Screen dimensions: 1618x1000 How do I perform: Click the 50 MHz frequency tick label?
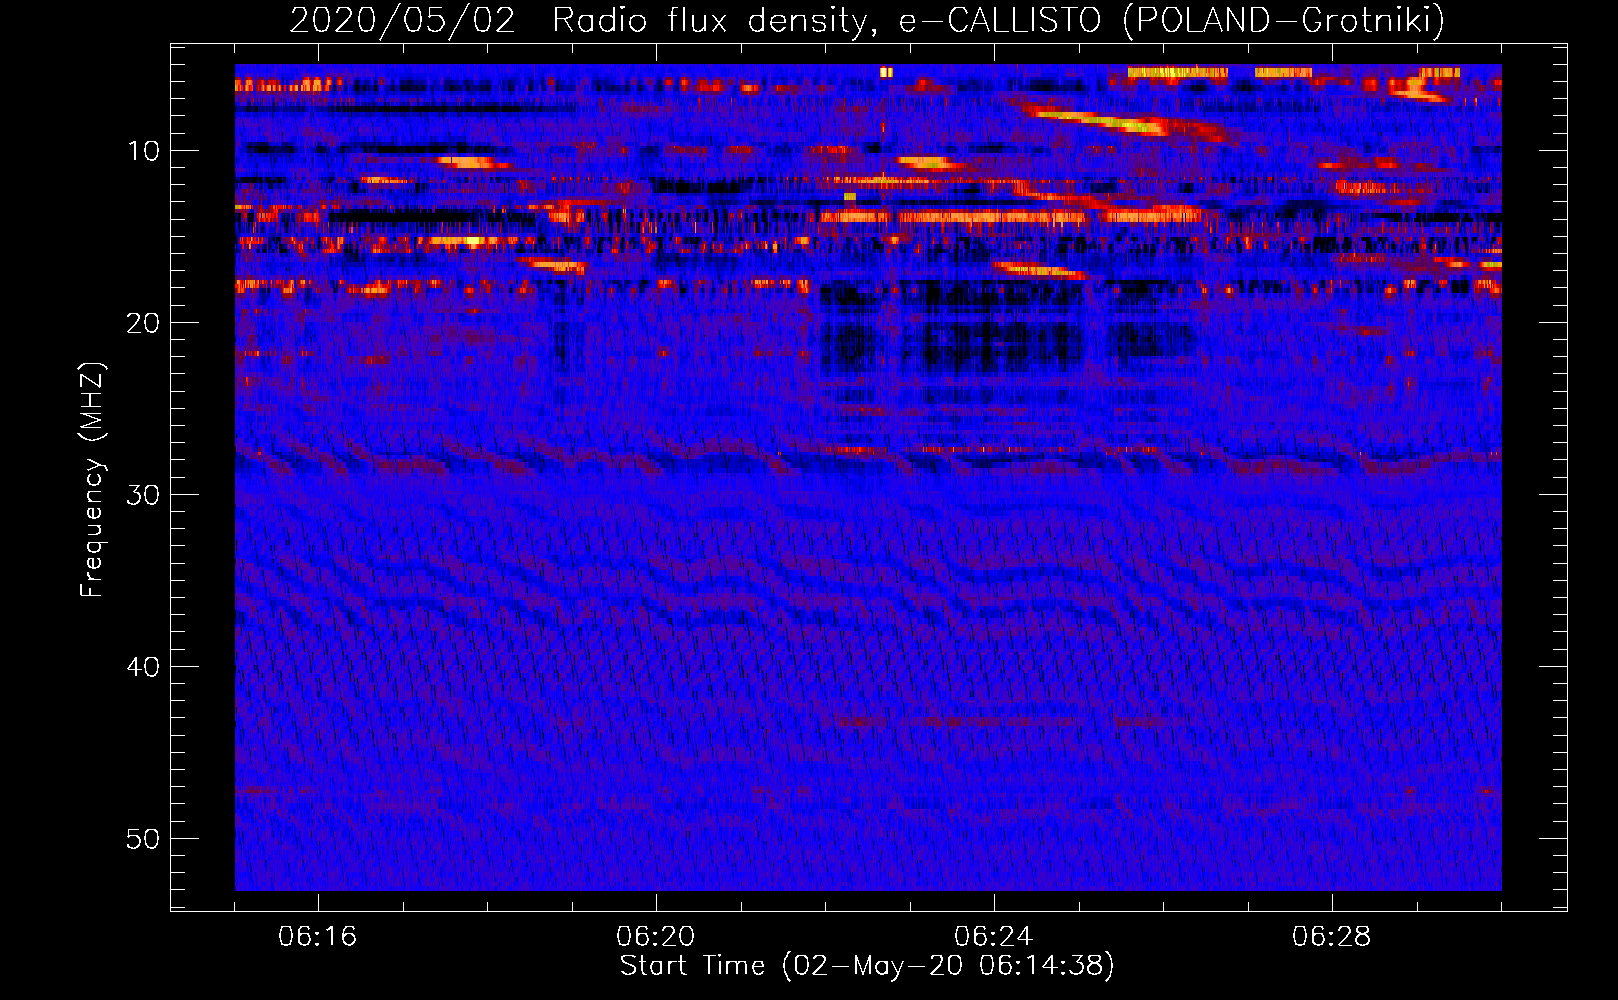(144, 839)
